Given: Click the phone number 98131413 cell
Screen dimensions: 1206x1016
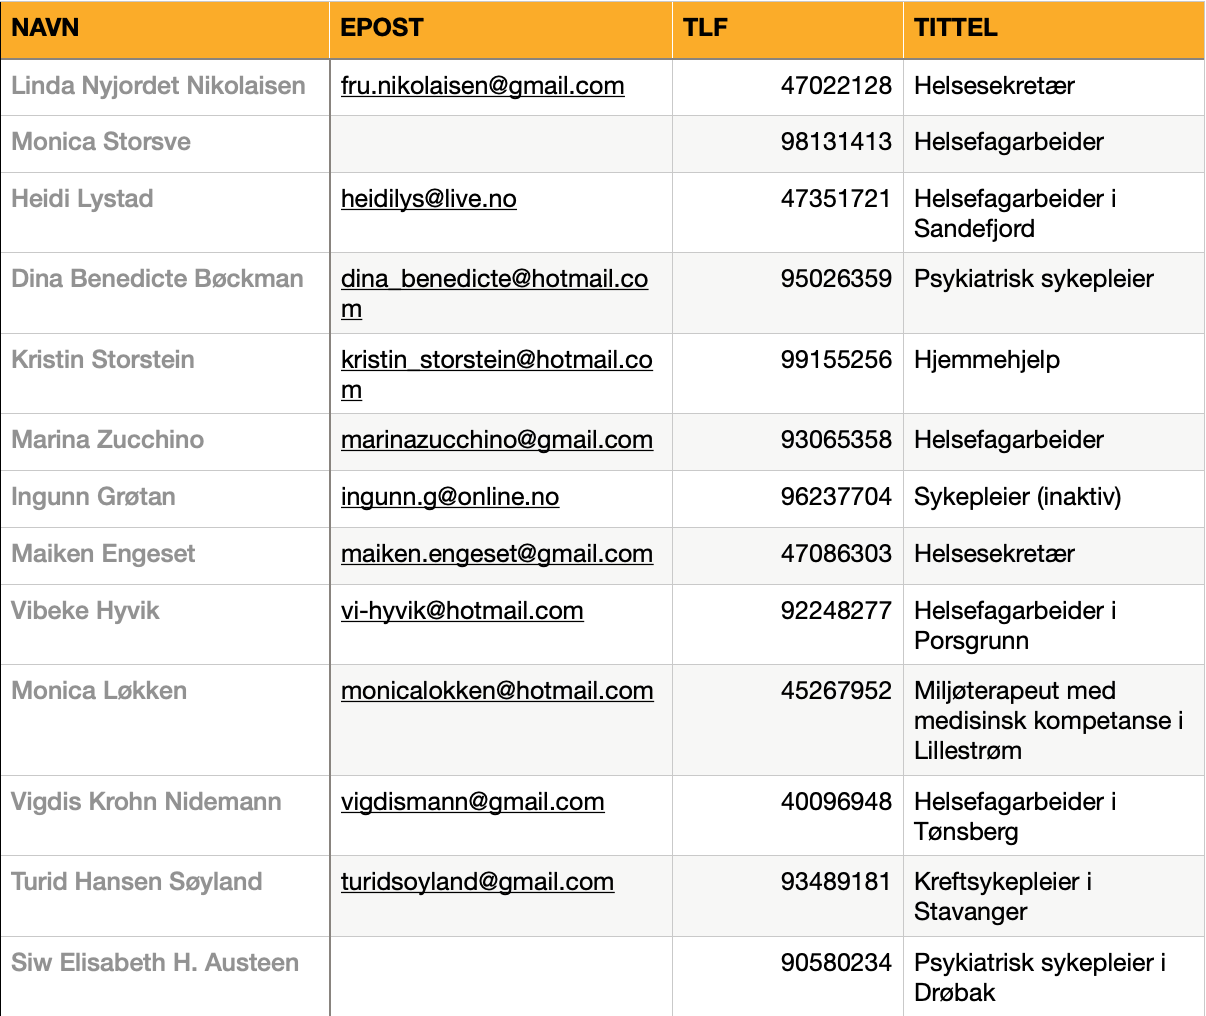Looking at the screenshot, I should pyautogui.click(x=835, y=142).
